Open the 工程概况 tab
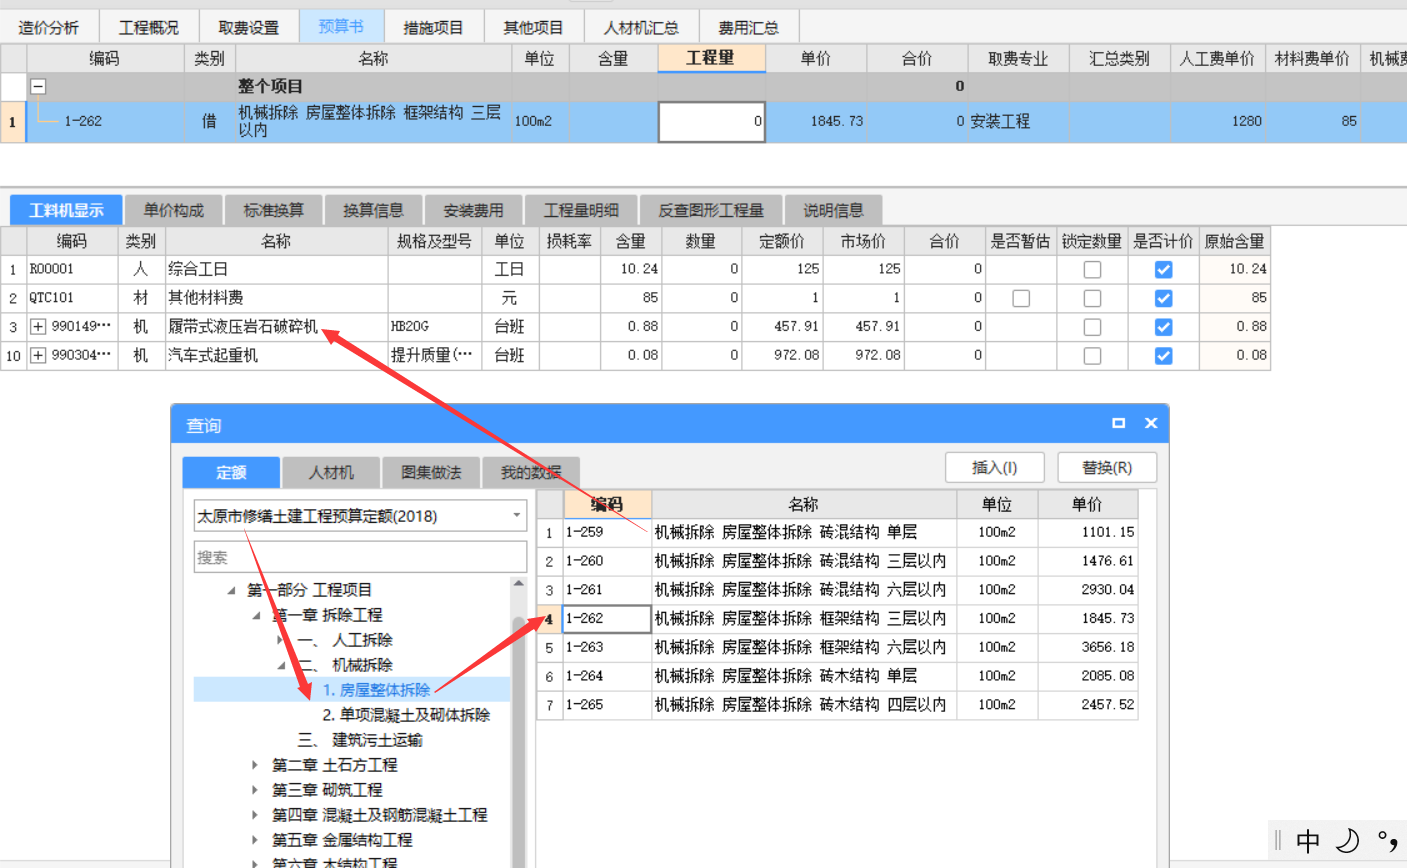Viewport: 1407px width, 868px height. 149,27
